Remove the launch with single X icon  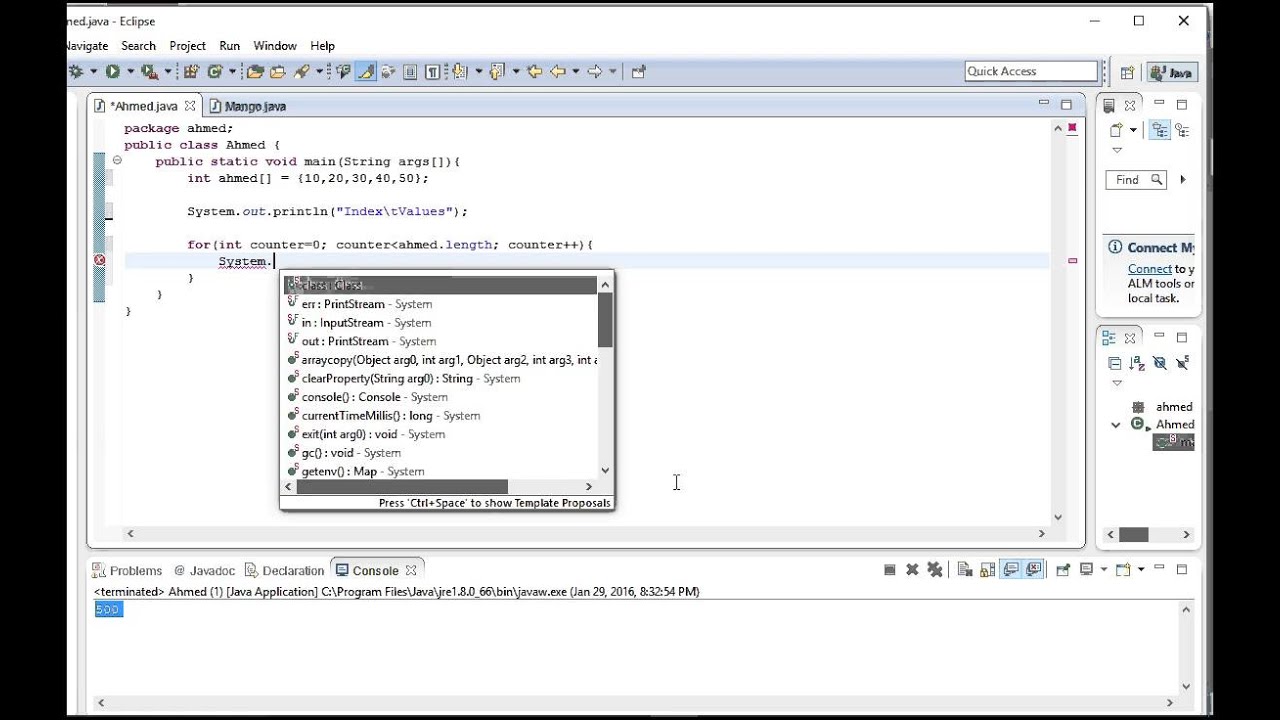point(912,570)
